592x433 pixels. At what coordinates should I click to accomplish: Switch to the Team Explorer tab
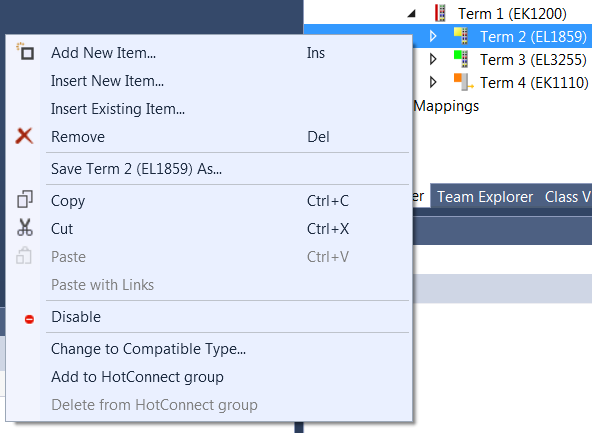tap(485, 197)
